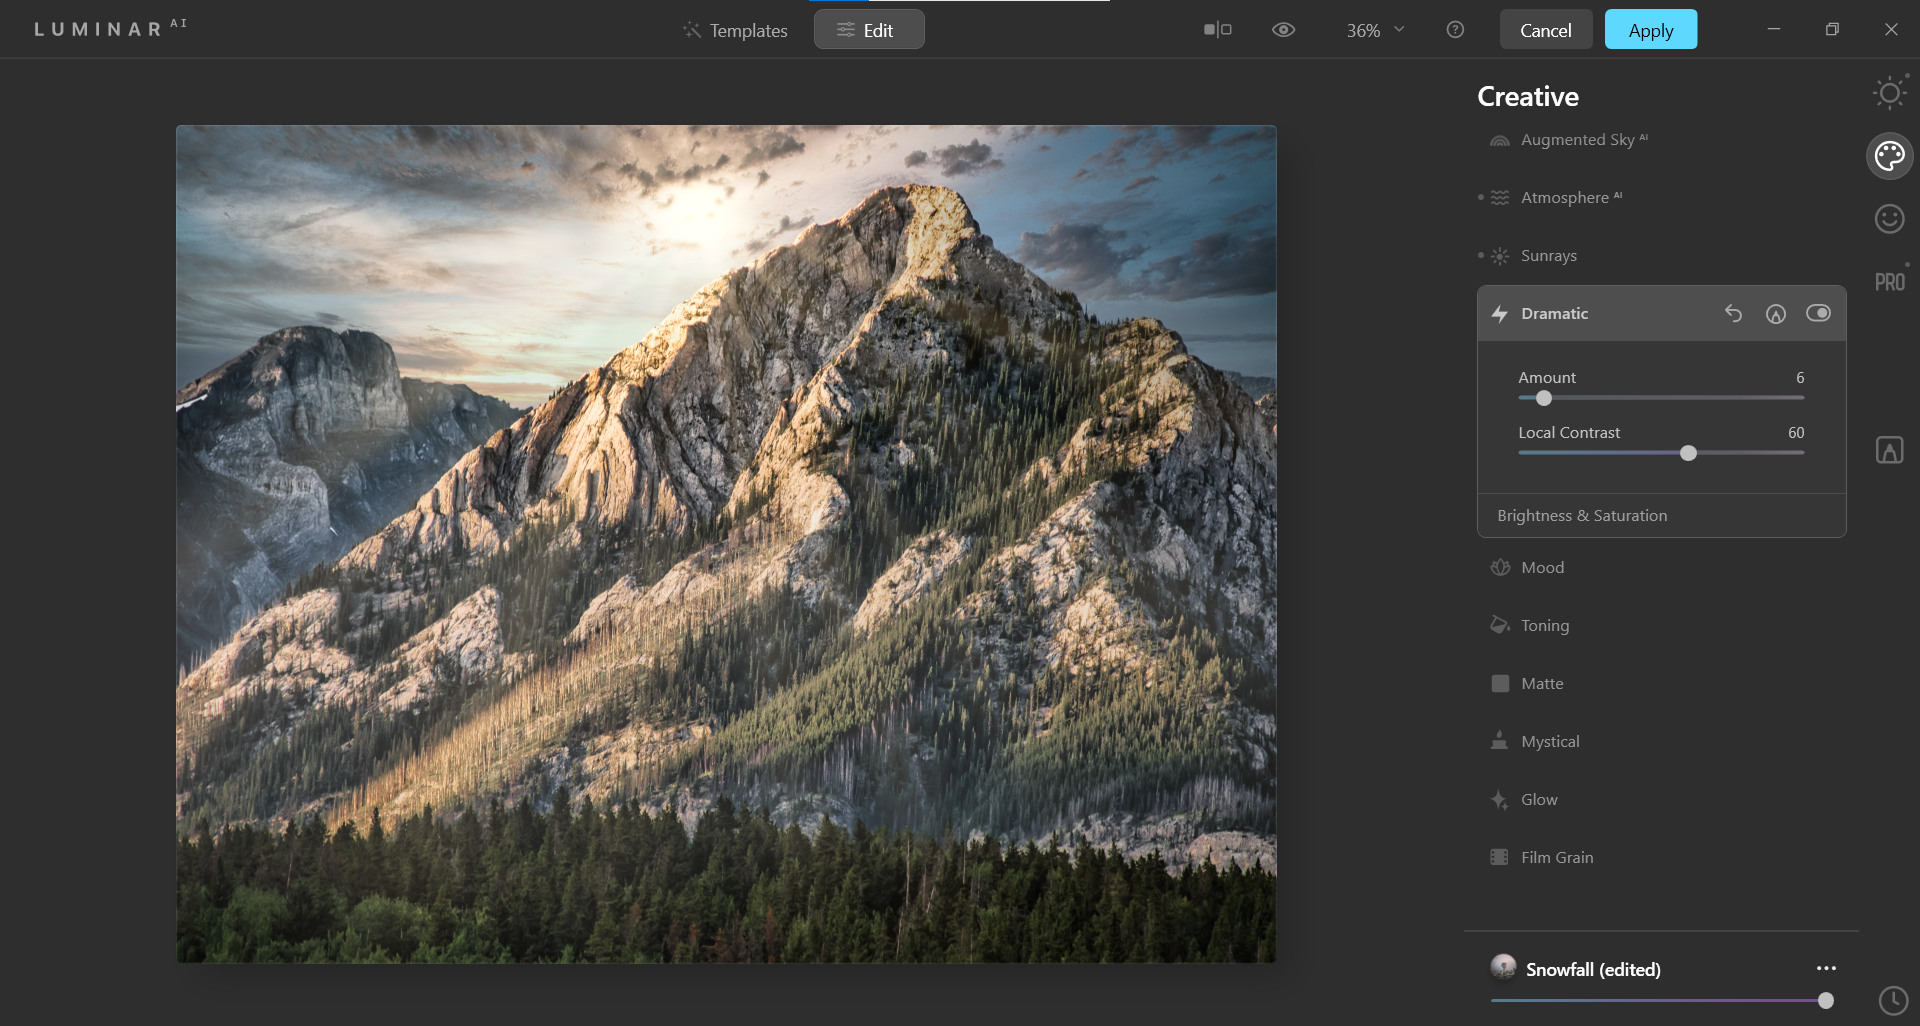Expand the Brightness & Saturation section
The height and width of the screenshot is (1026, 1920).
pos(1582,516)
